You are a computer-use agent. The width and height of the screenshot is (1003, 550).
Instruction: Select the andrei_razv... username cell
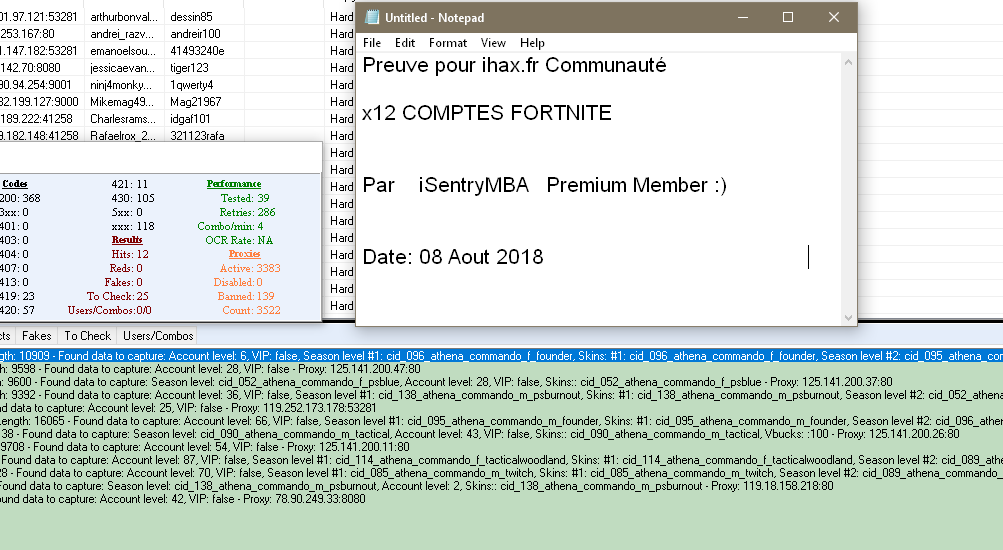123,34
